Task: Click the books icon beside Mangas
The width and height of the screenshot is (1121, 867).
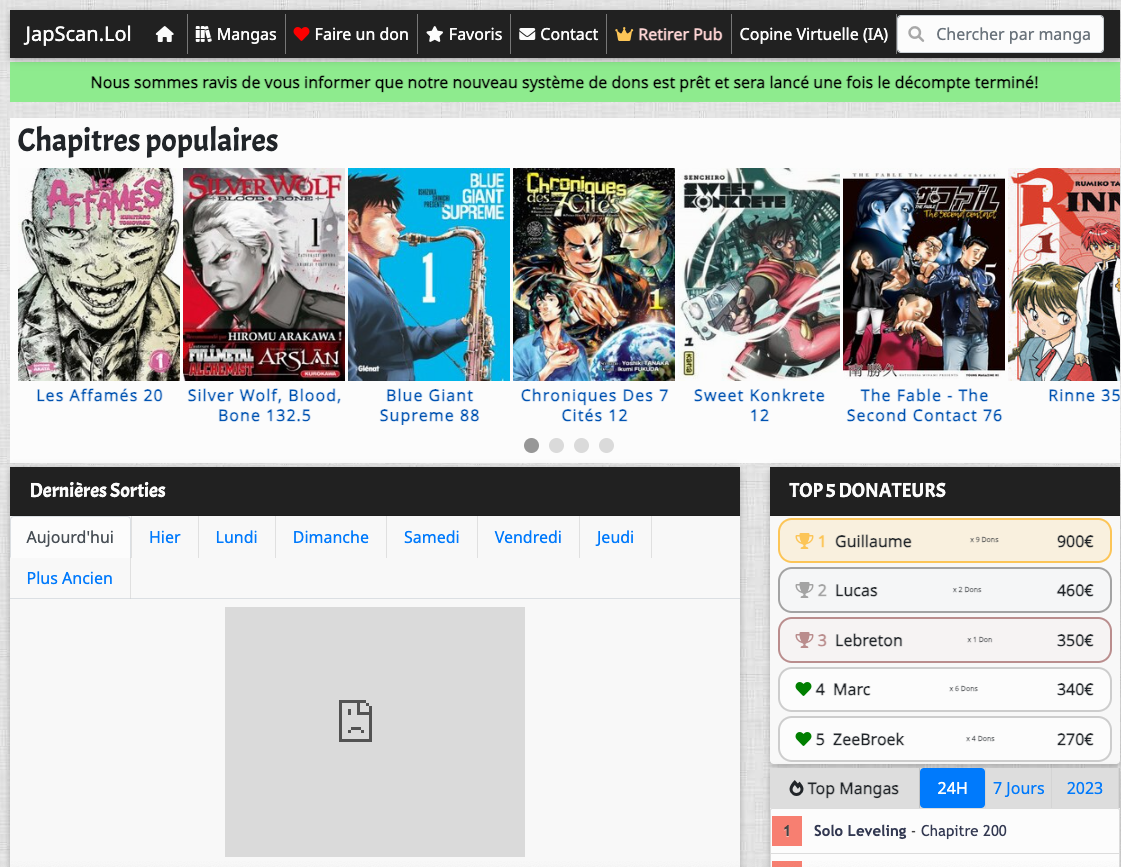Action: click(x=203, y=34)
